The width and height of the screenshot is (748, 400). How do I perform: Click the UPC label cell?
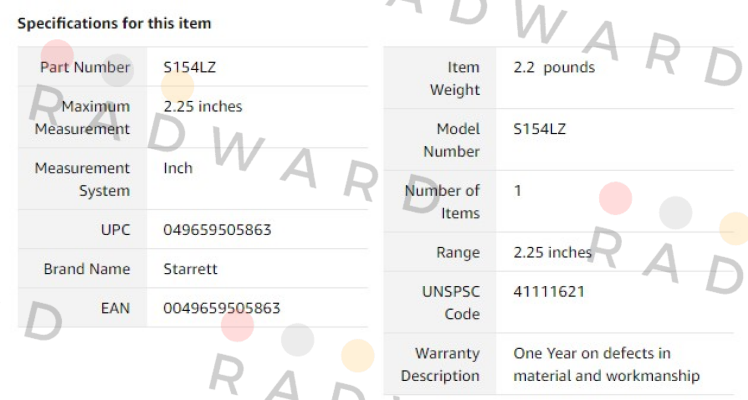[83, 229]
